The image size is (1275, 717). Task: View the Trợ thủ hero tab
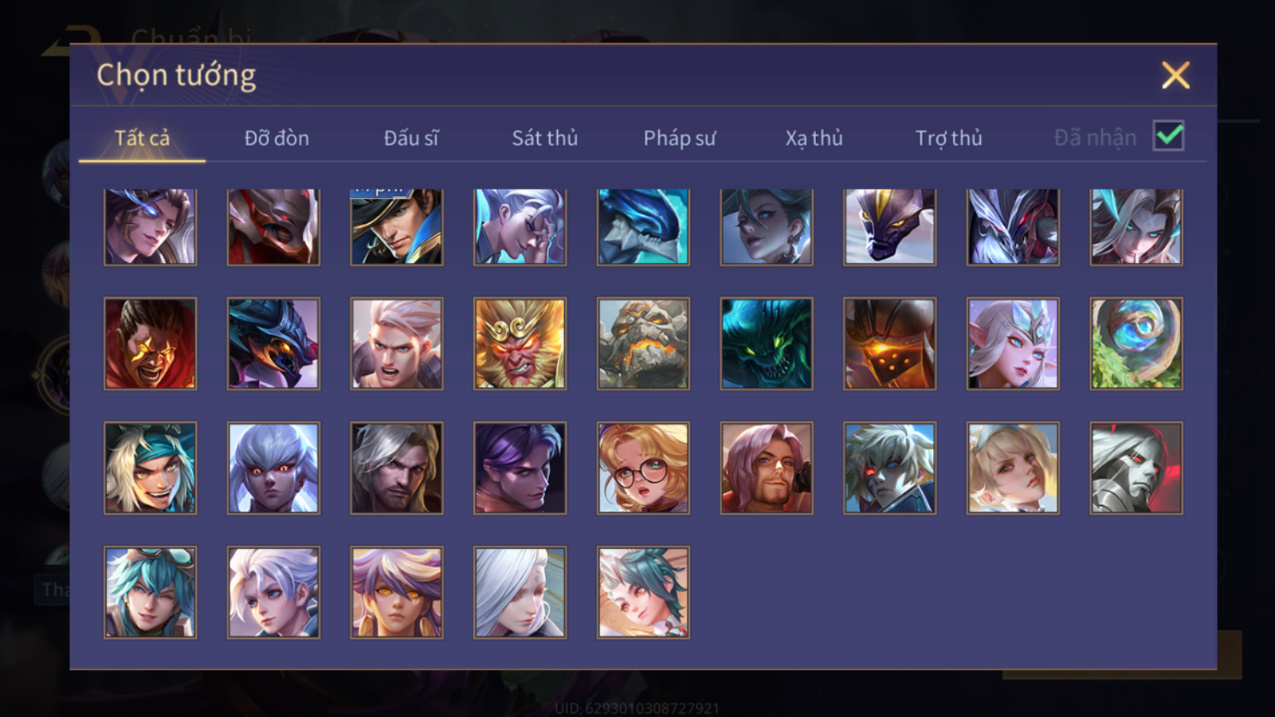tap(948, 138)
